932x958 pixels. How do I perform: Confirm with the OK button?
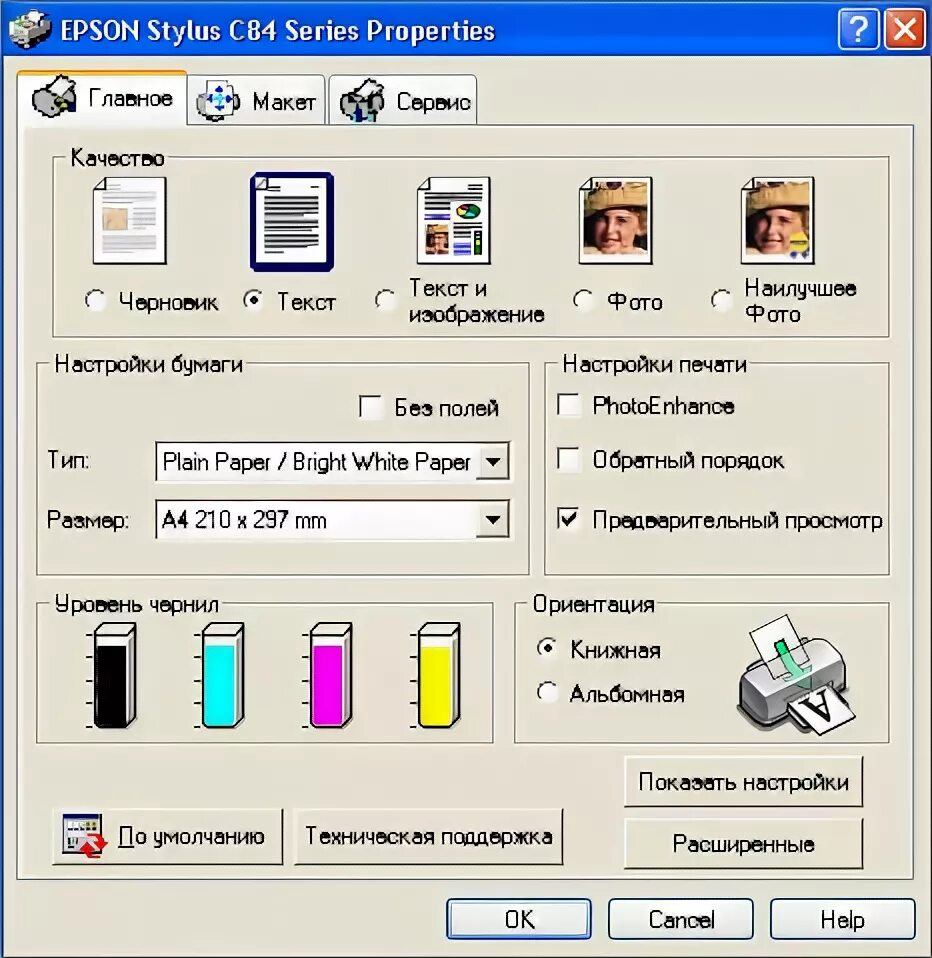point(519,919)
